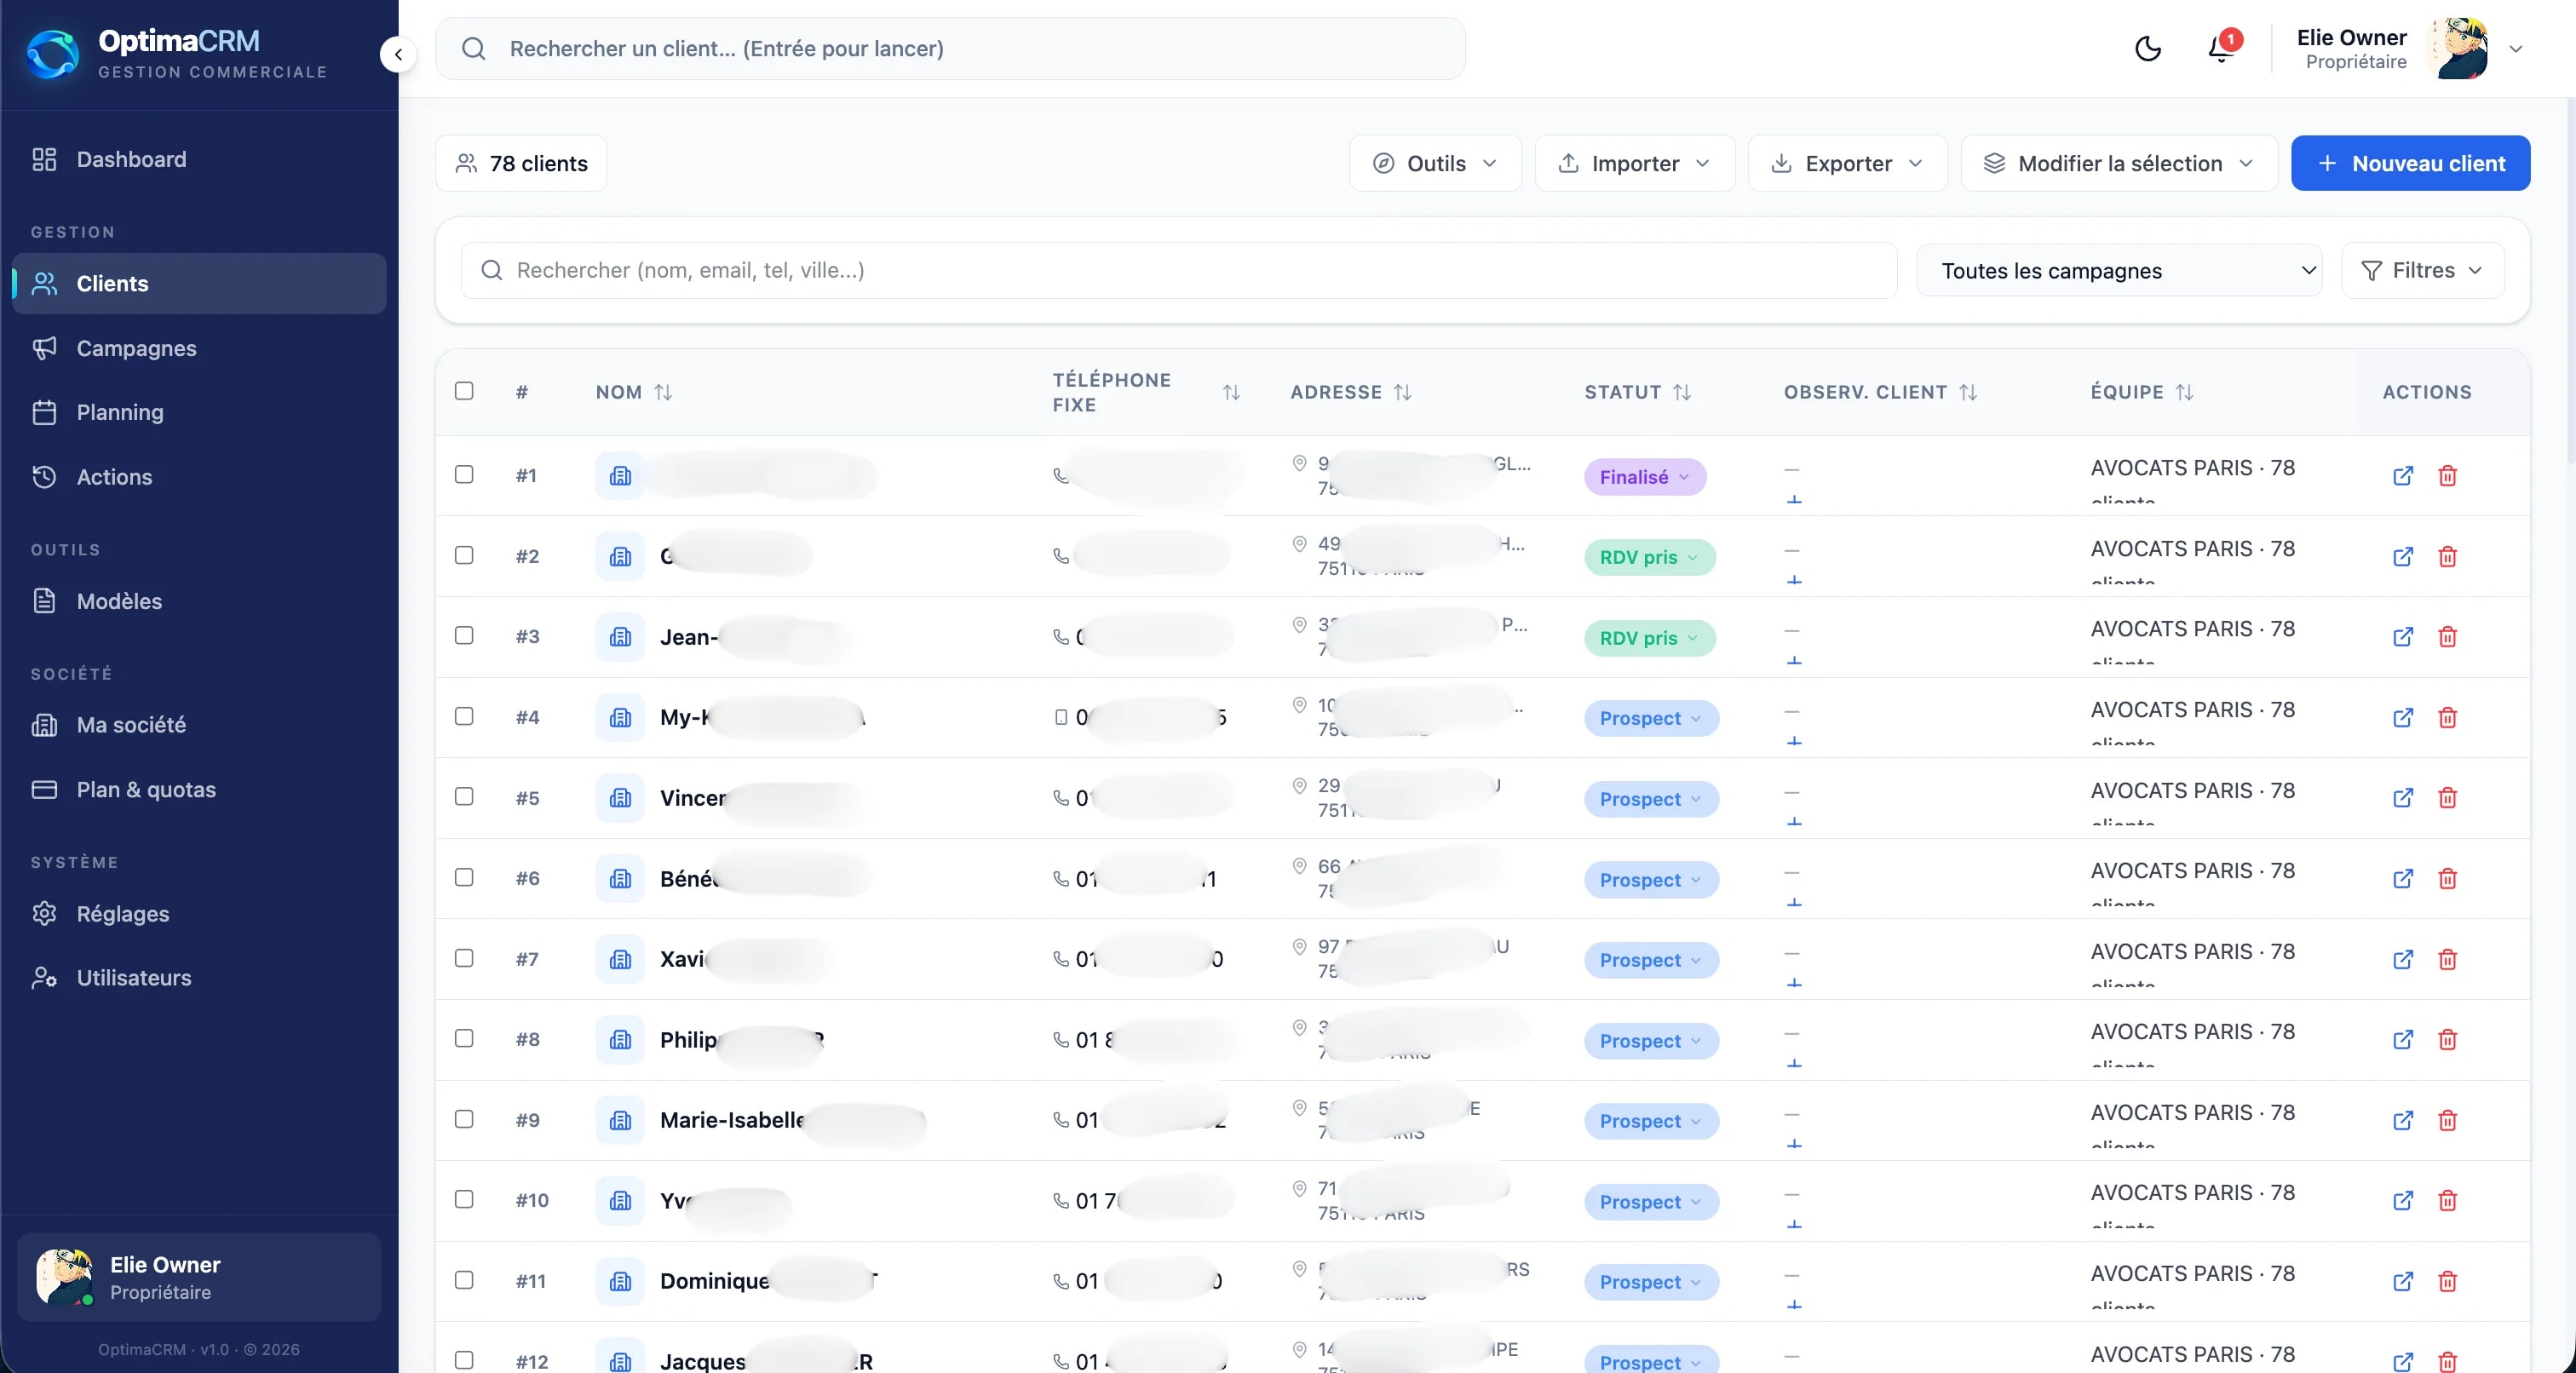Click 78 clients counter button

click(x=521, y=163)
